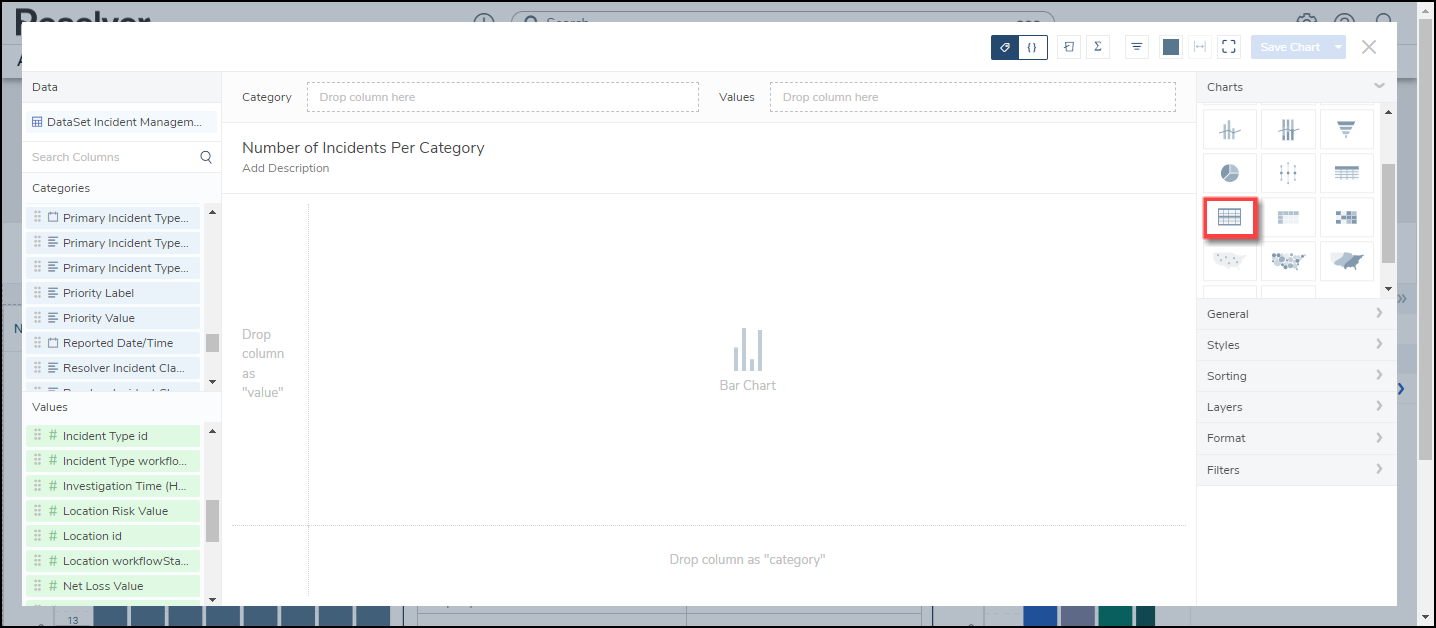Click the calendar icon on Reported Date/Time

pyautogui.click(x=53, y=343)
